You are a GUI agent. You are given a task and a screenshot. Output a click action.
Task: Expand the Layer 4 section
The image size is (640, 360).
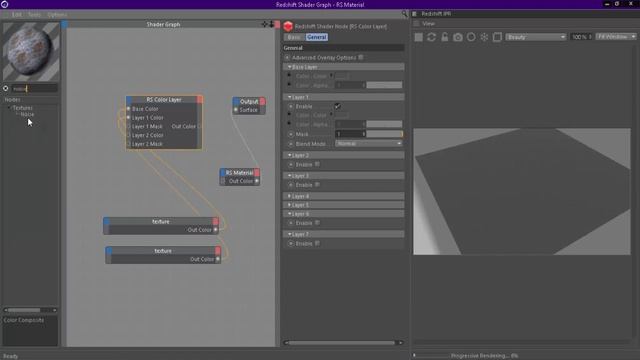289,196
